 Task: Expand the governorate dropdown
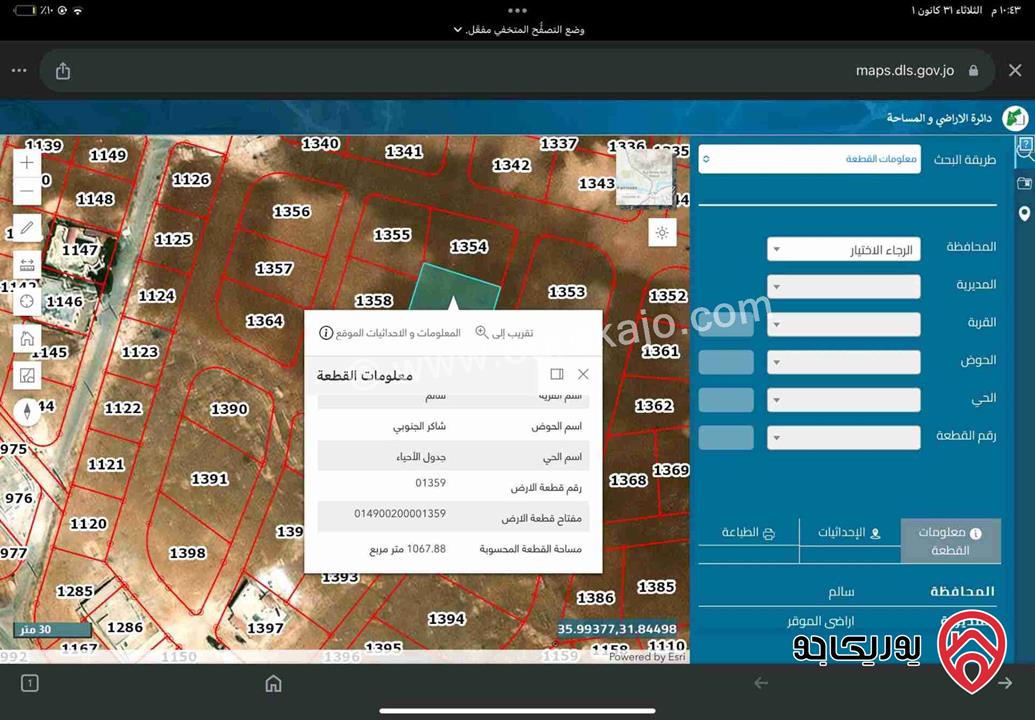pyautogui.click(x=844, y=249)
